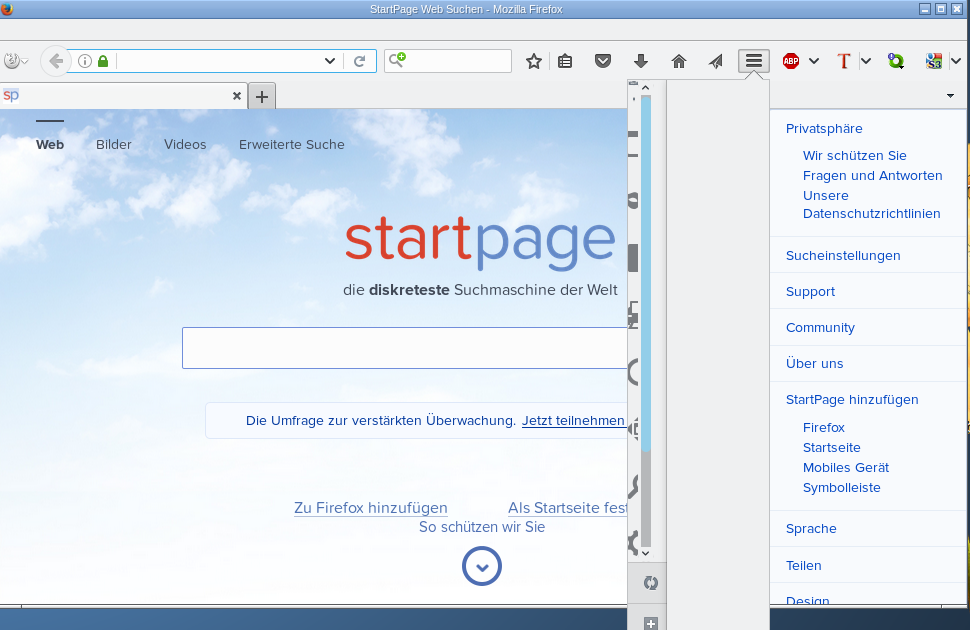970x630 pixels.
Task: Focus the StartPage search input field
Action: click(x=405, y=348)
